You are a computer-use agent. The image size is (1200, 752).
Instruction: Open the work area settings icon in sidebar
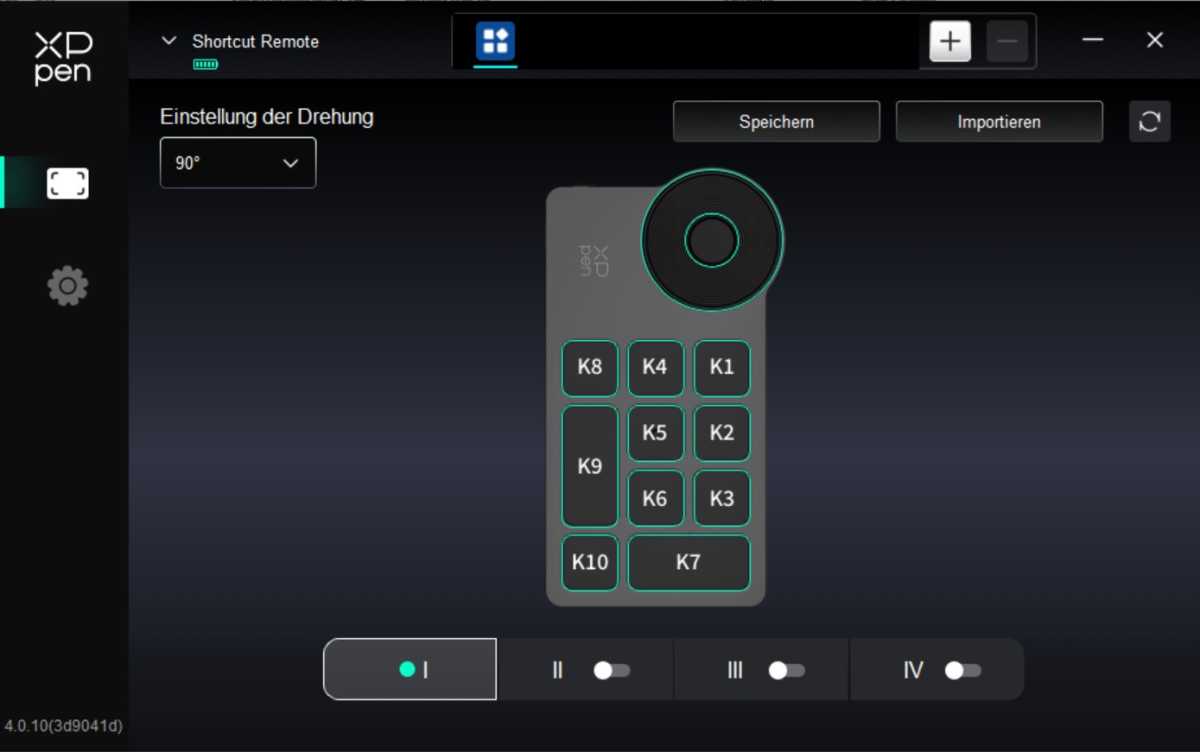tap(67, 183)
